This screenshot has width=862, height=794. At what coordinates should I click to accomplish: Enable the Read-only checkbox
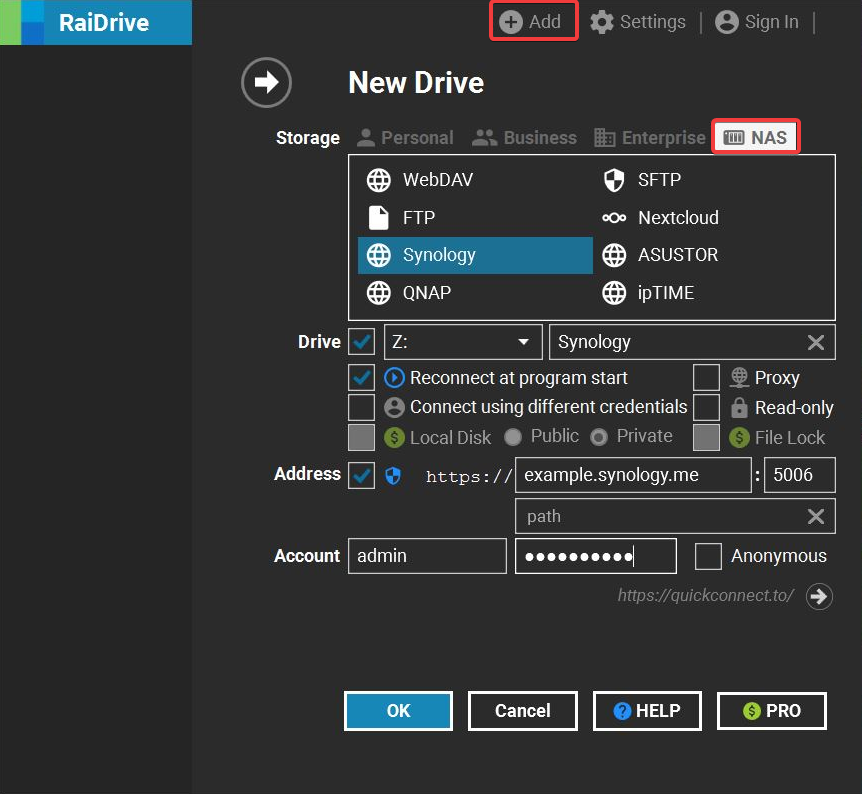pos(707,407)
